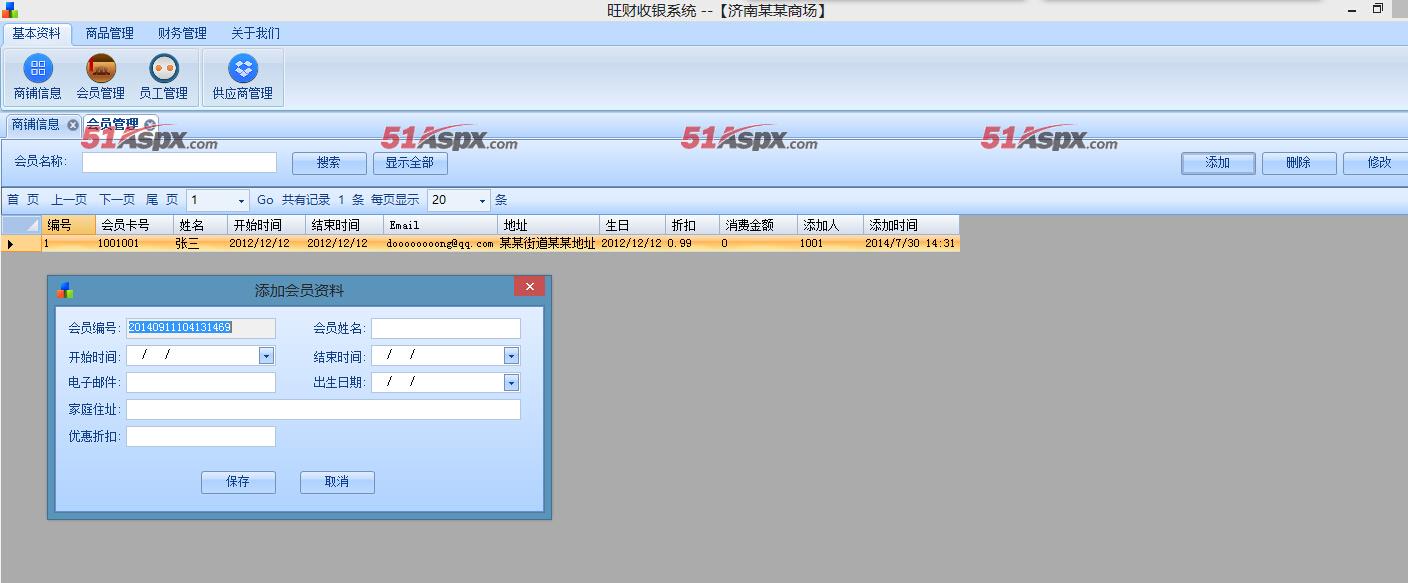Select the doooooooong@qq.com email cell
Image resolution: width=1408 pixels, height=583 pixels.
tap(440, 243)
